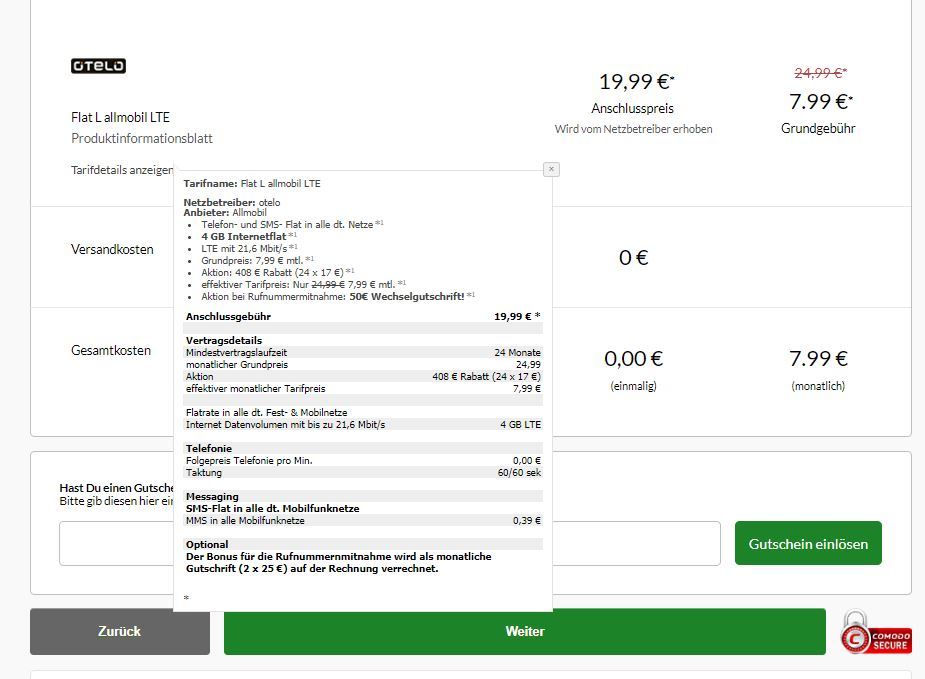Click the 0,39 € MMS price
The image size is (925, 679).
point(527,520)
